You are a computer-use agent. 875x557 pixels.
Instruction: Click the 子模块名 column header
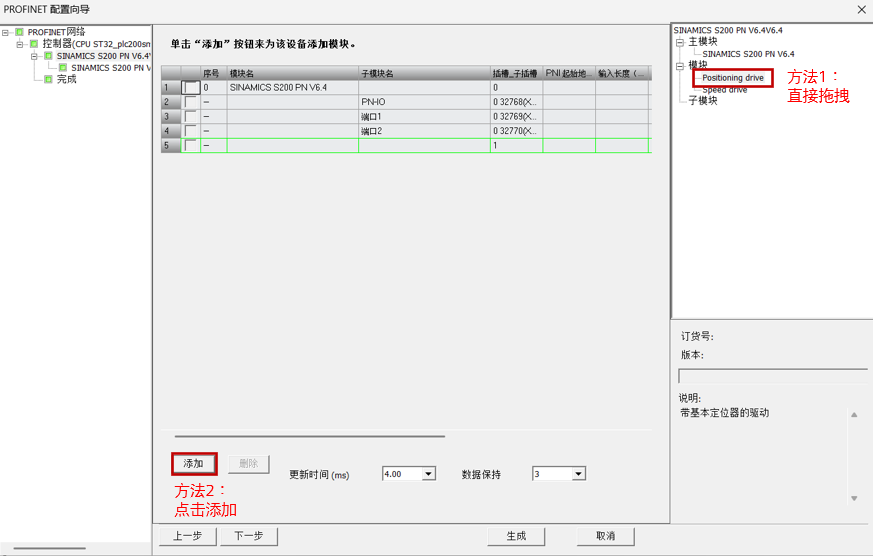click(424, 74)
